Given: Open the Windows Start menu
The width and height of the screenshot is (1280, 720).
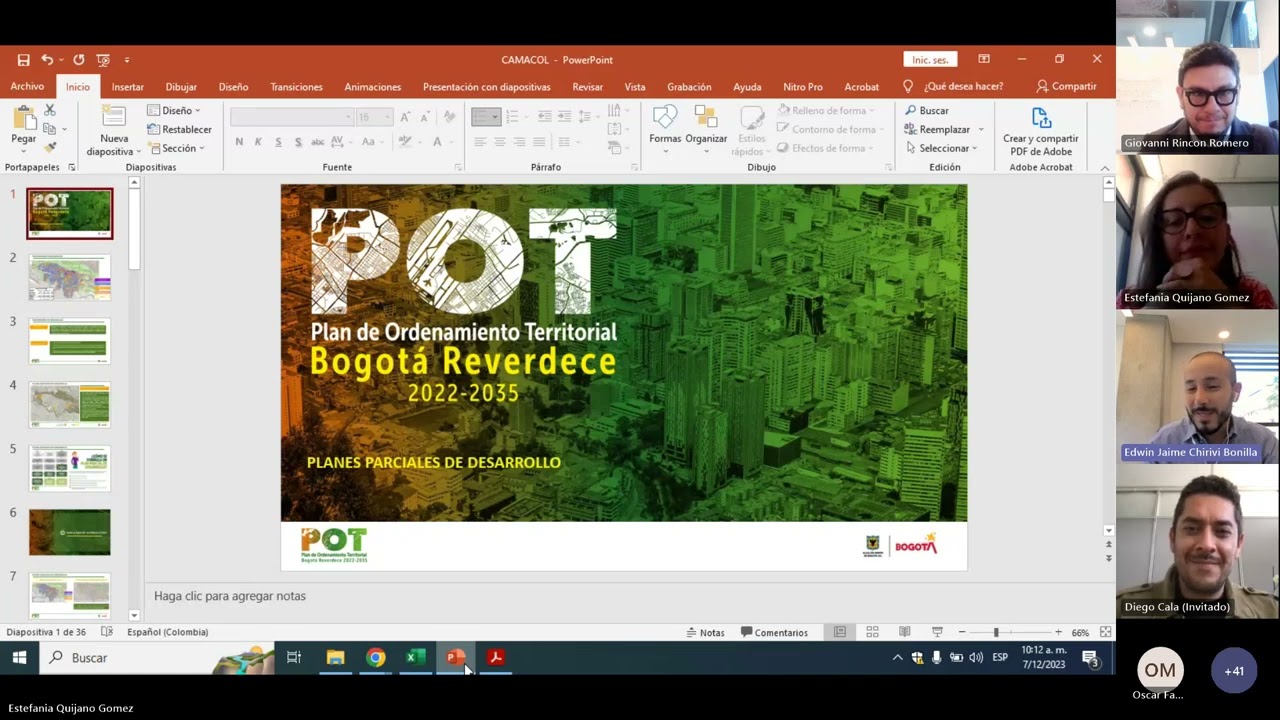Looking at the screenshot, I should 19,657.
